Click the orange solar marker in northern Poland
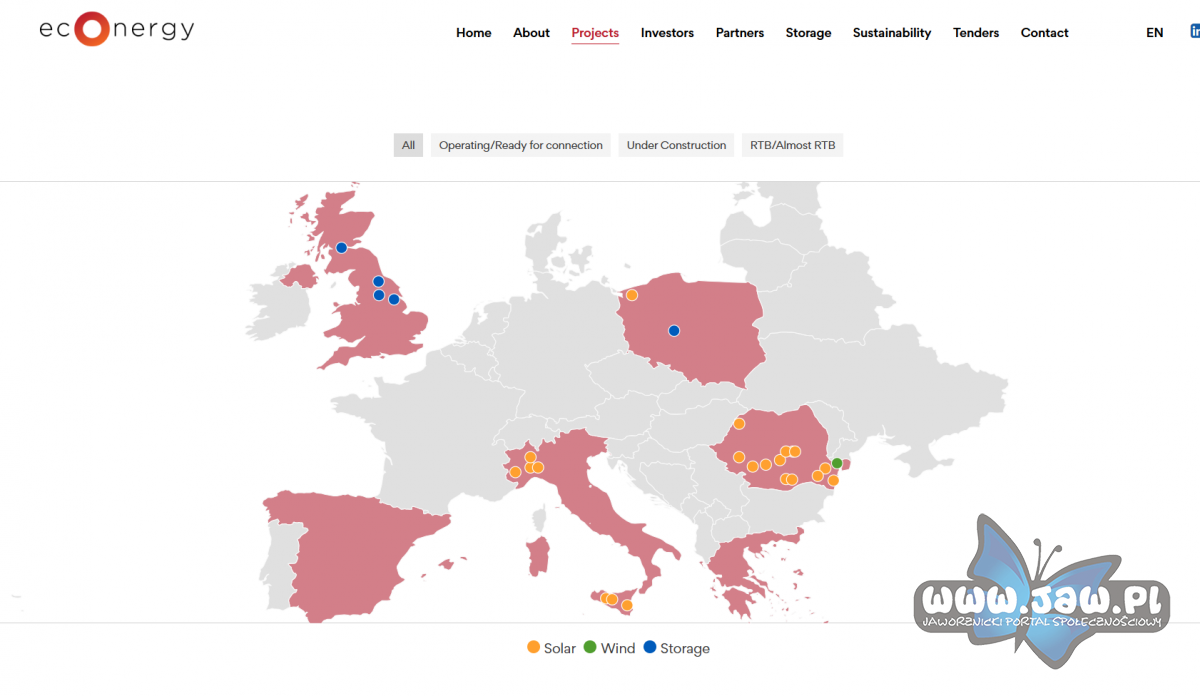 pos(632,295)
